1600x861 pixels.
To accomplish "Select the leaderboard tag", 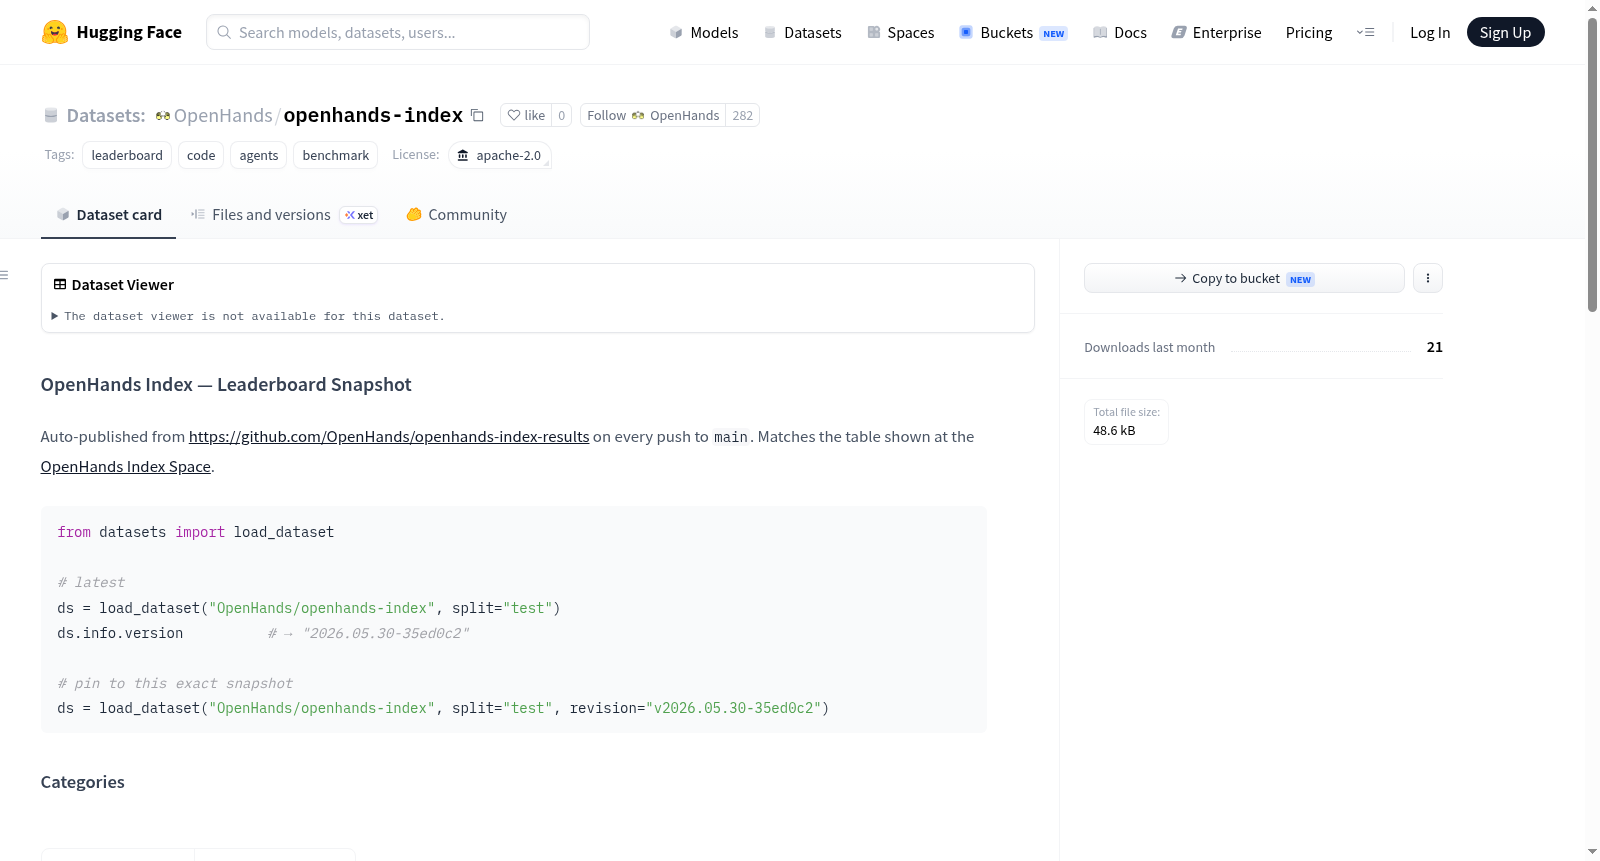I will pyautogui.click(x=127, y=155).
